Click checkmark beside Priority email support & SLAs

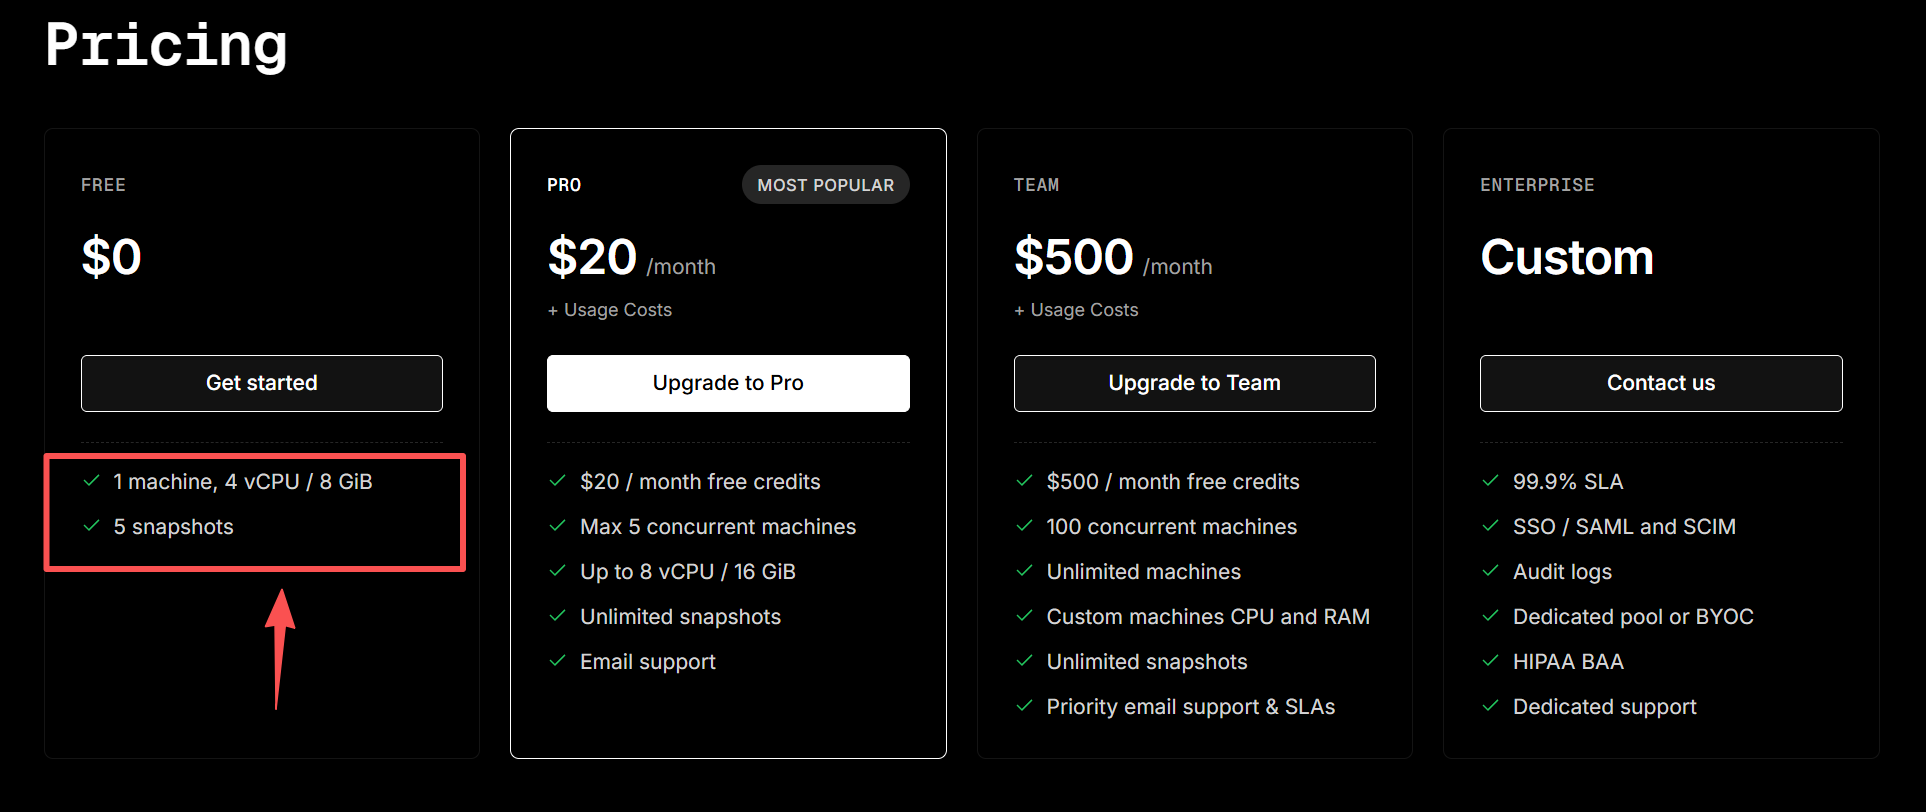pyautogui.click(x=1024, y=706)
